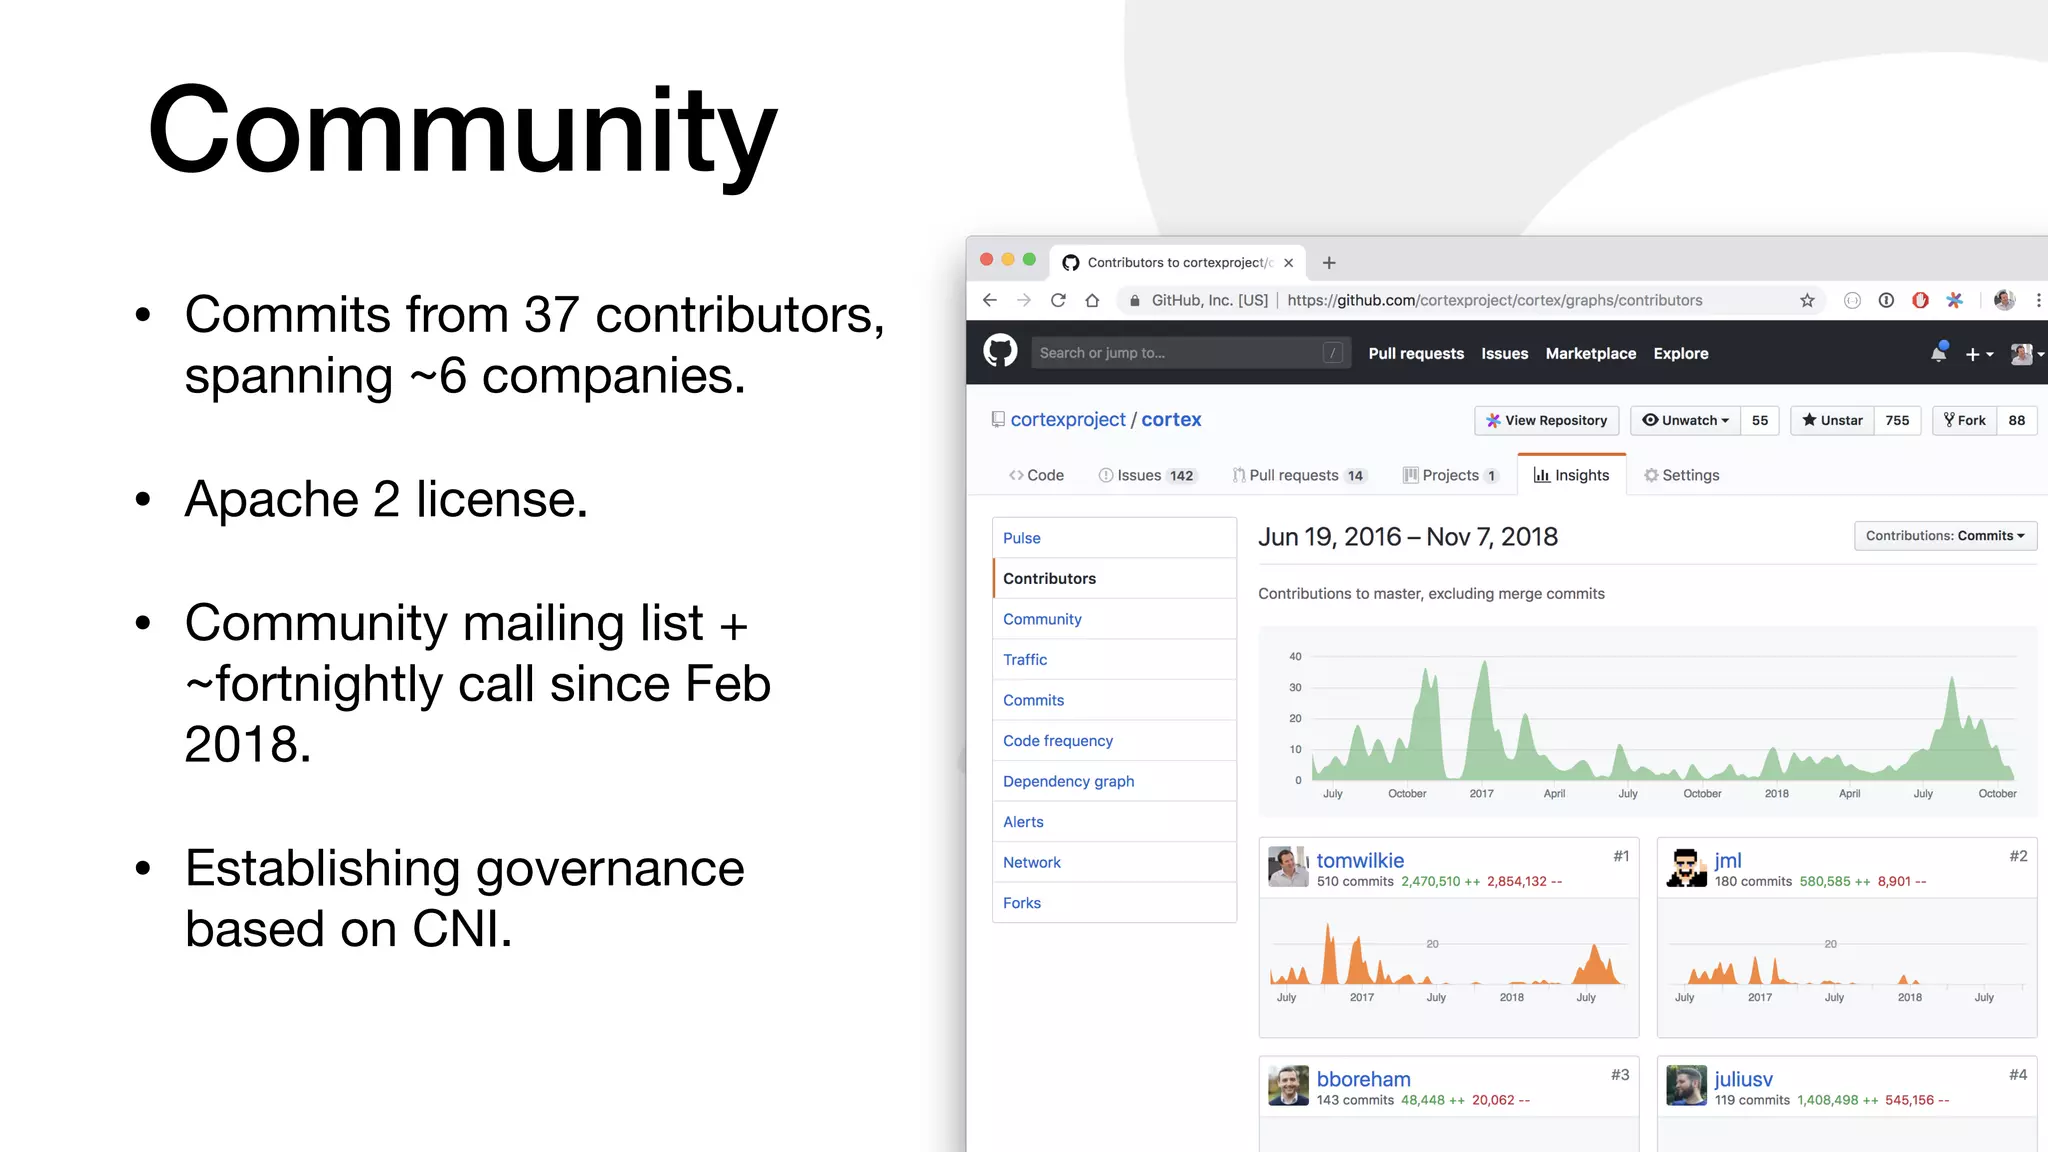
Task: Open Pull requests in top navigation
Action: (x=1416, y=354)
